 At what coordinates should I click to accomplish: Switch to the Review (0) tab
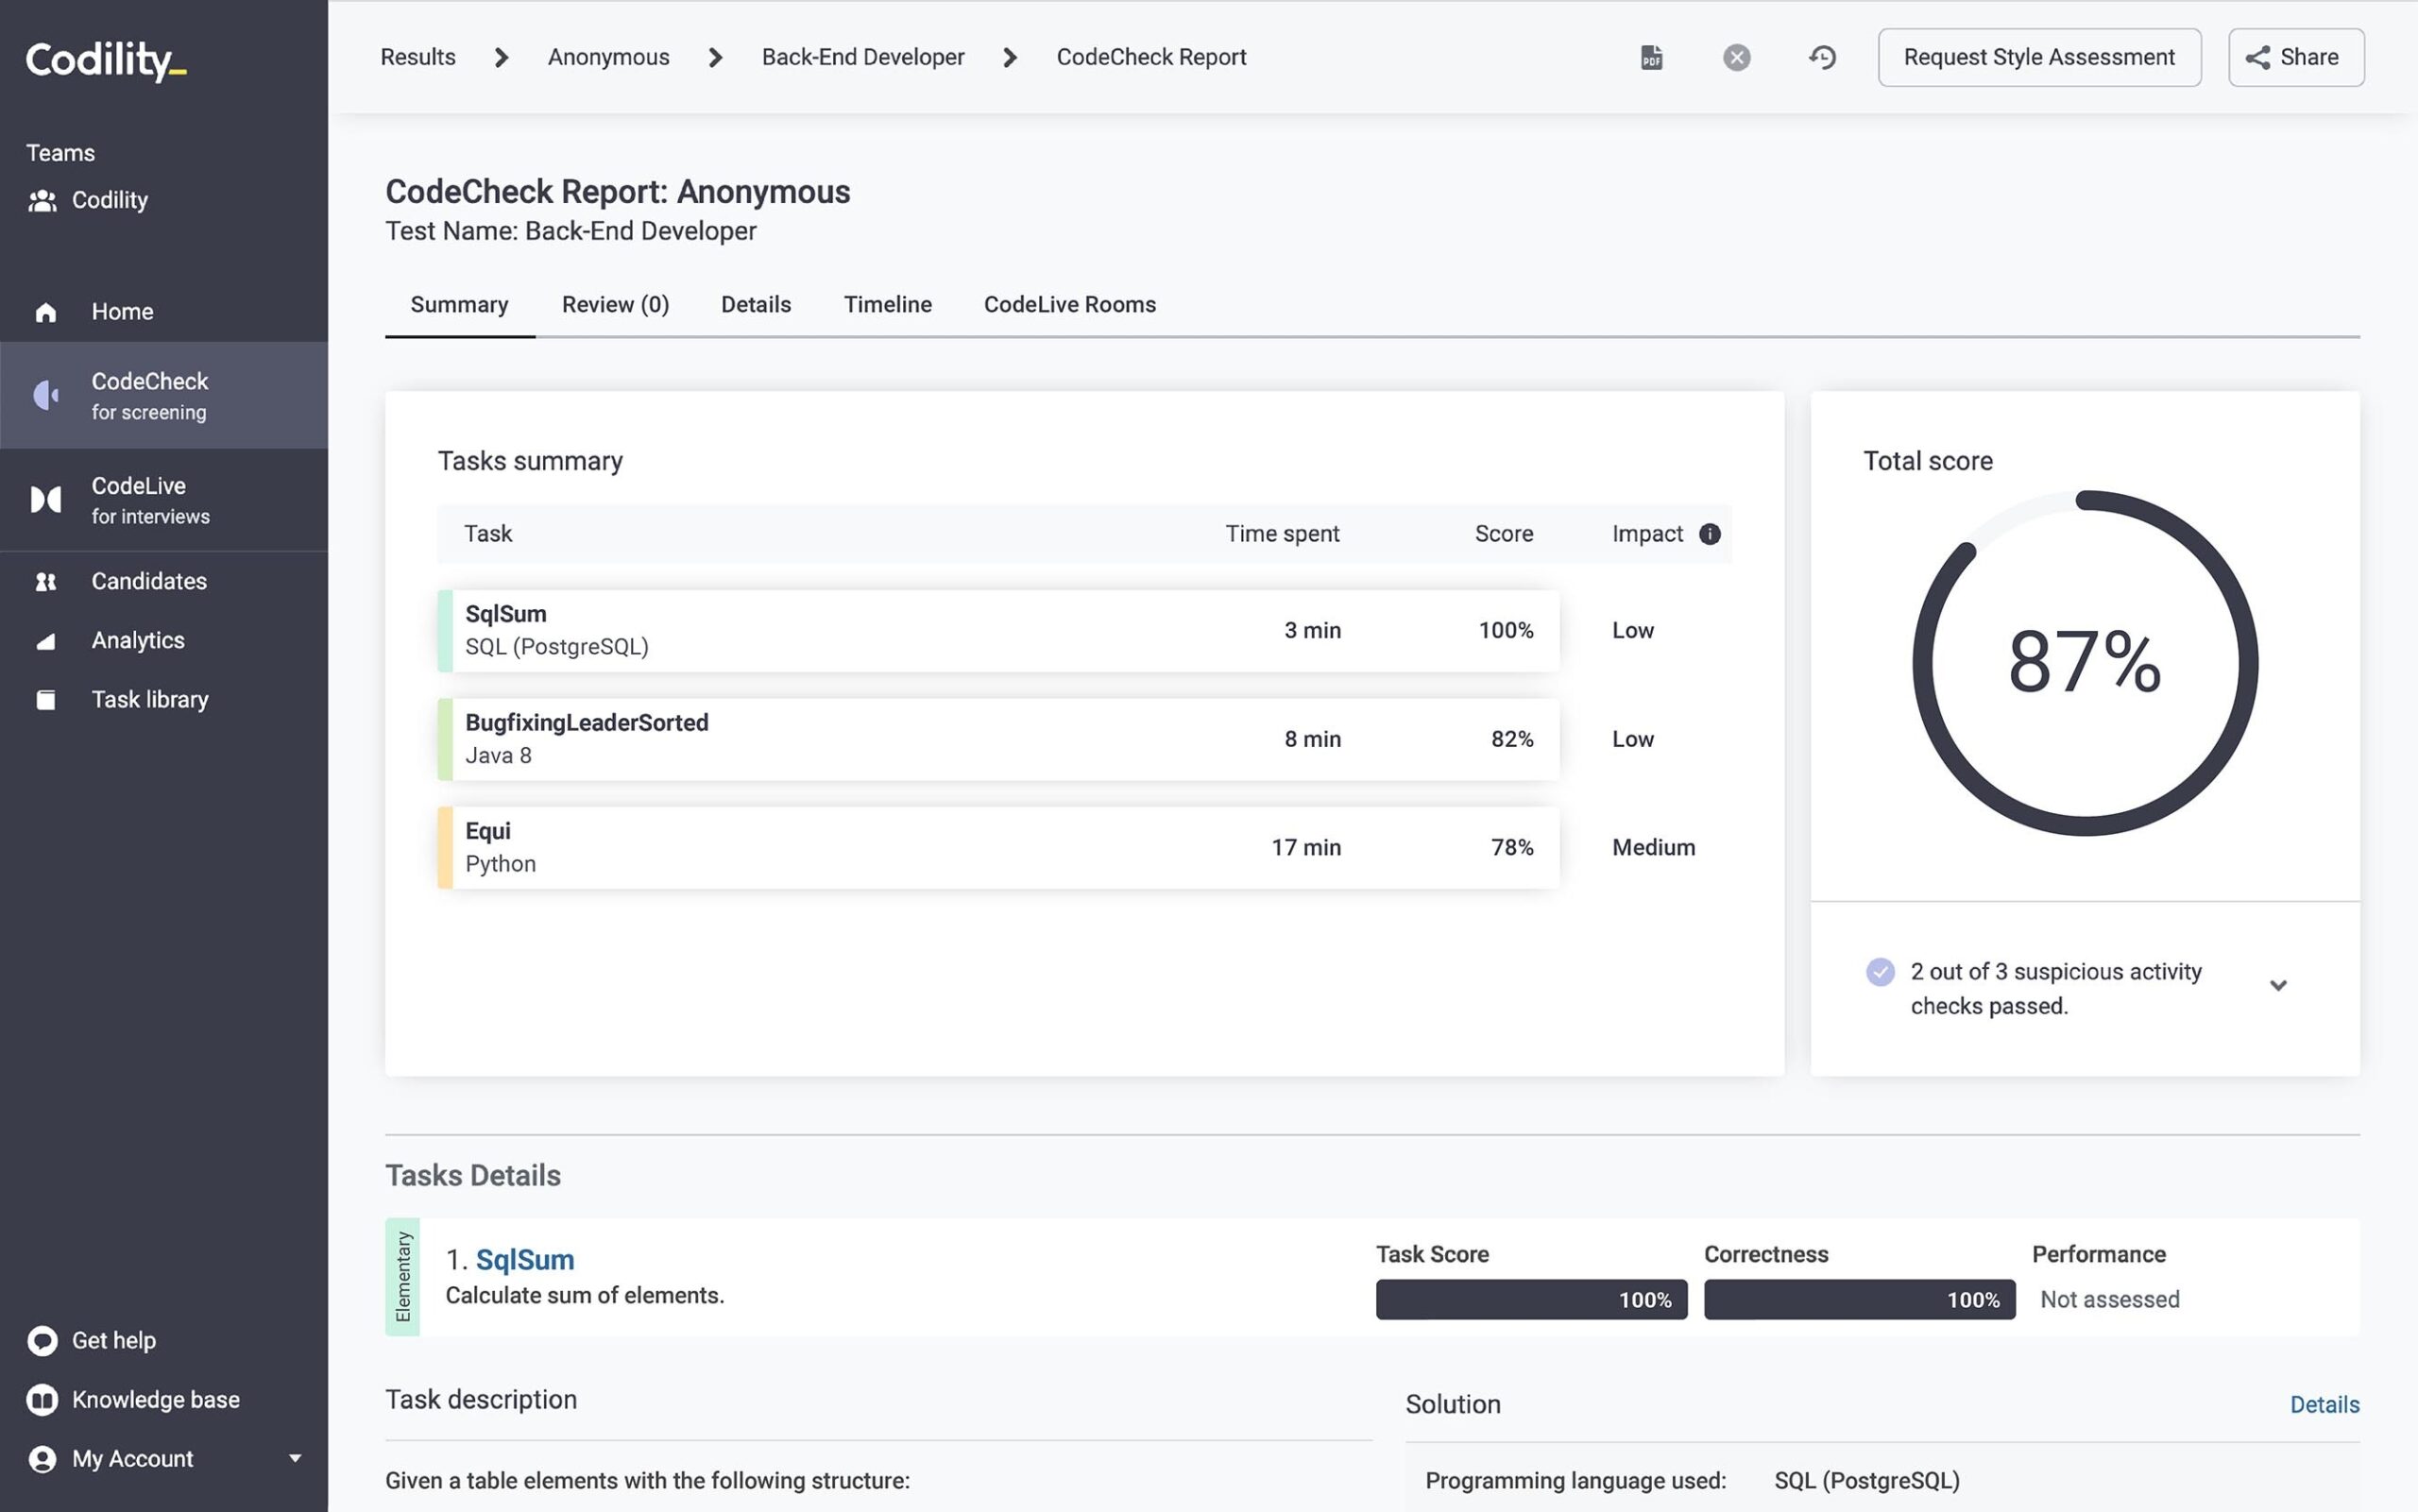615,304
